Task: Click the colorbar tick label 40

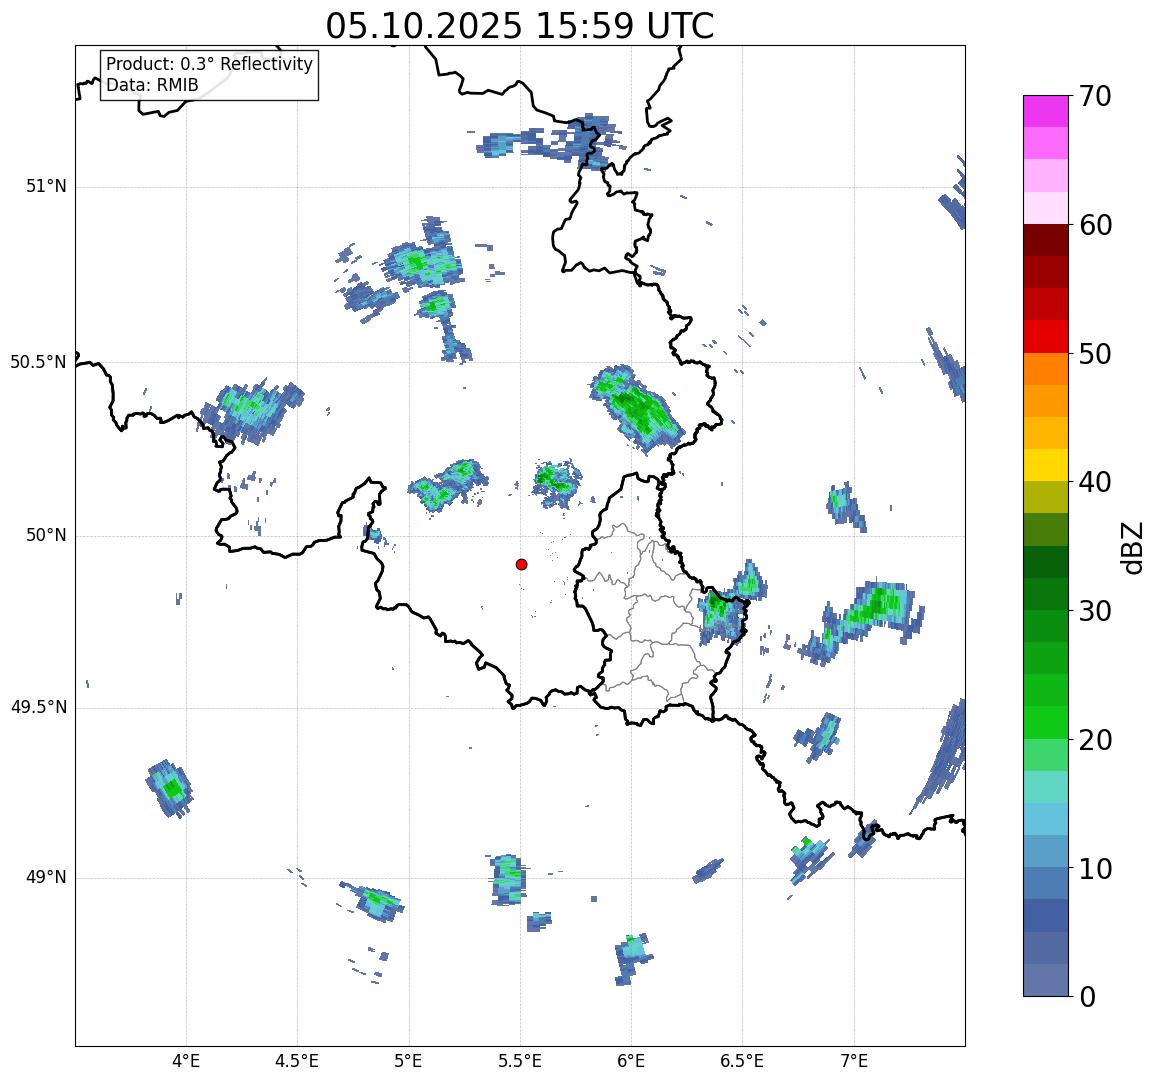Action: pos(1095,482)
